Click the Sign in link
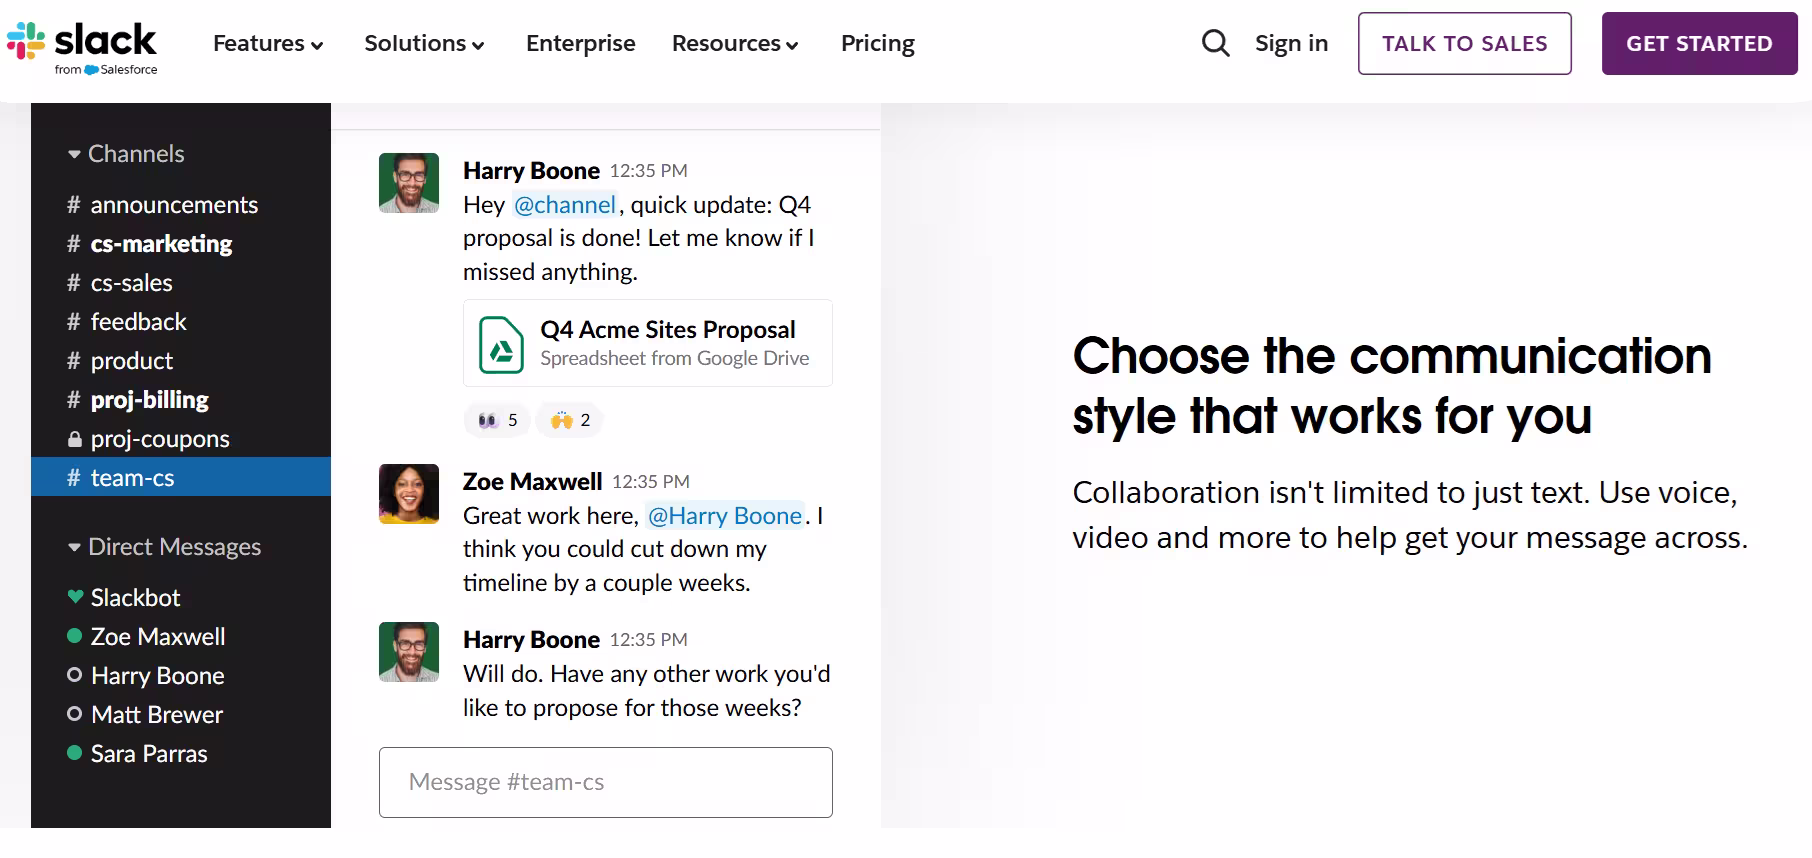Image resolution: width=1812 pixels, height=858 pixels. [x=1291, y=43]
